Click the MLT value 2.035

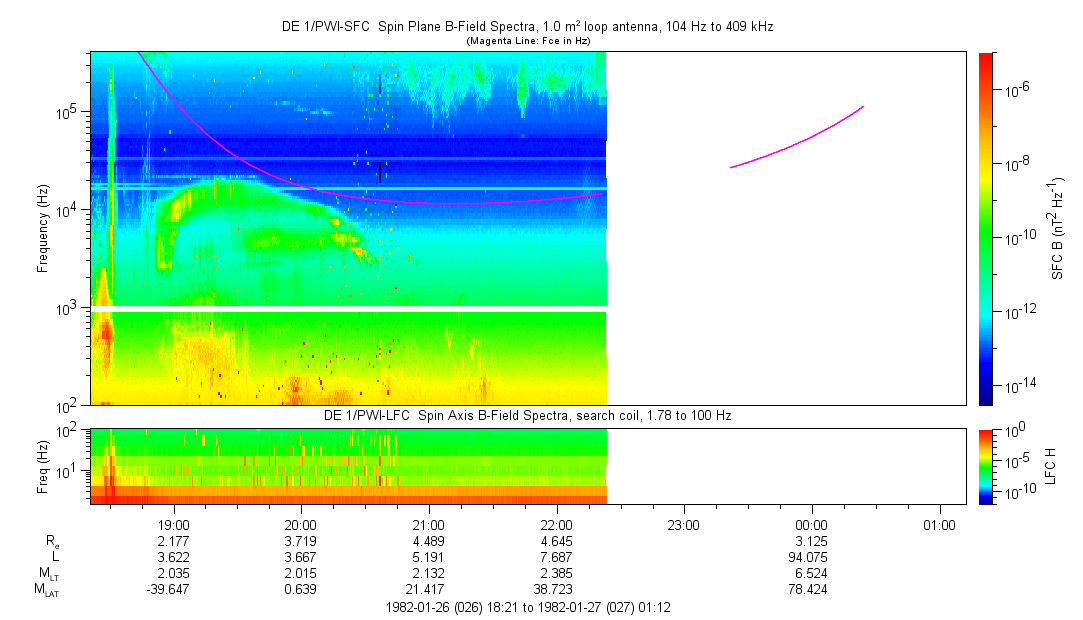click(x=173, y=574)
